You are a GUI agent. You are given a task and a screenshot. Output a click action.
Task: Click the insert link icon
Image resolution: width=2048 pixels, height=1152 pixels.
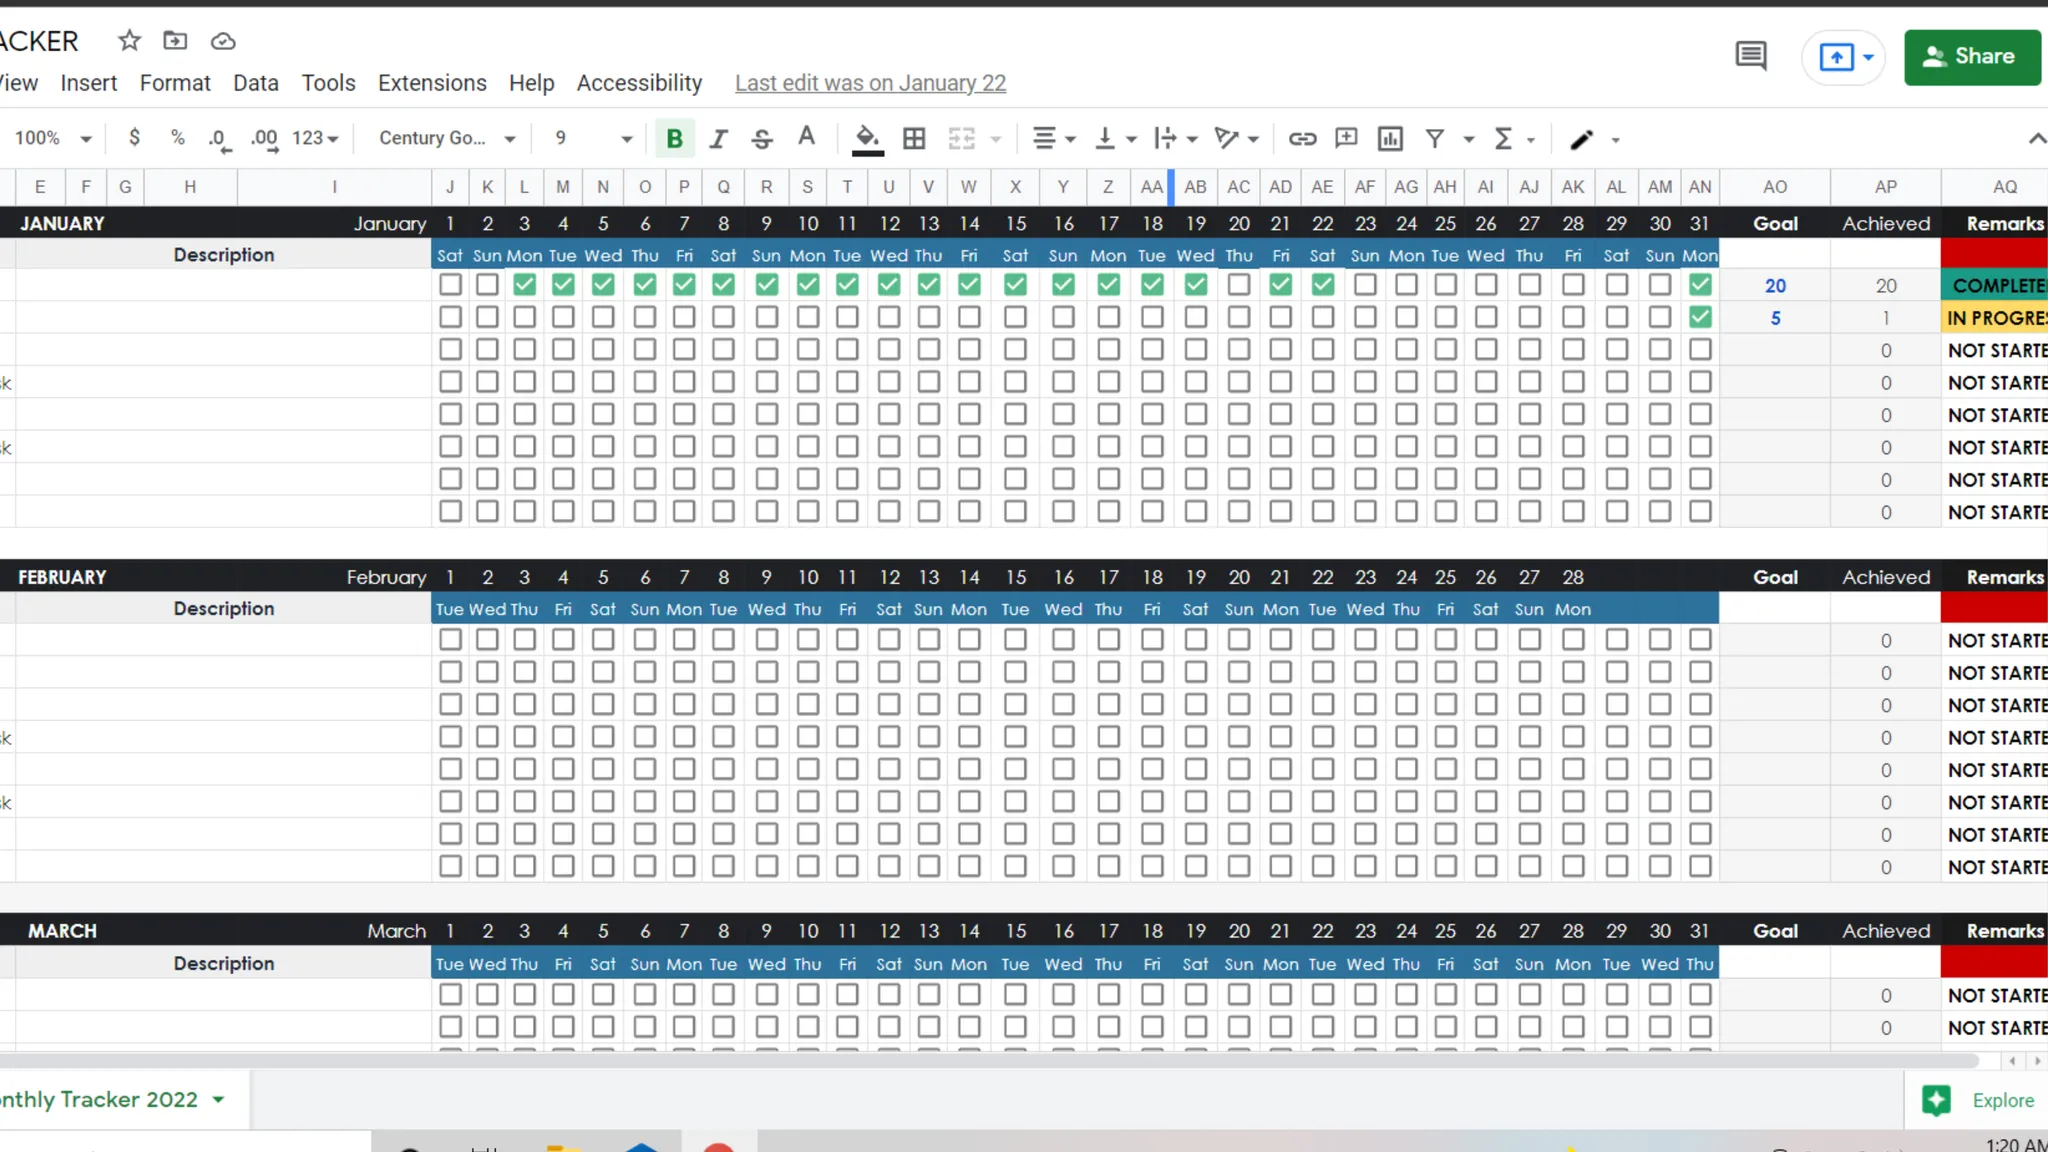pyautogui.click(x=1302, y=139)
